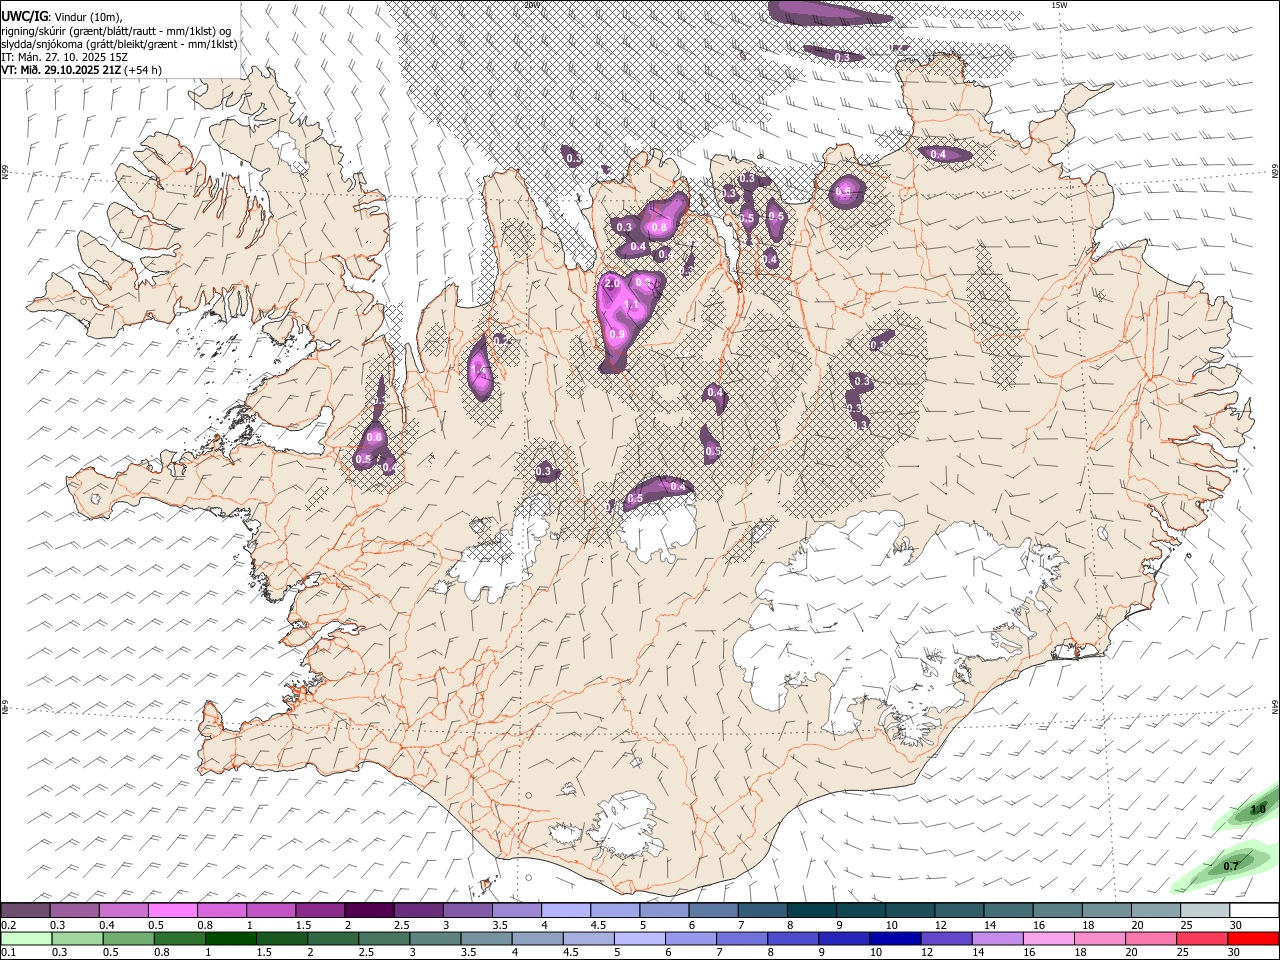
Task: Click the '15W' longitude label at the top
Action: pos(1059,5)
